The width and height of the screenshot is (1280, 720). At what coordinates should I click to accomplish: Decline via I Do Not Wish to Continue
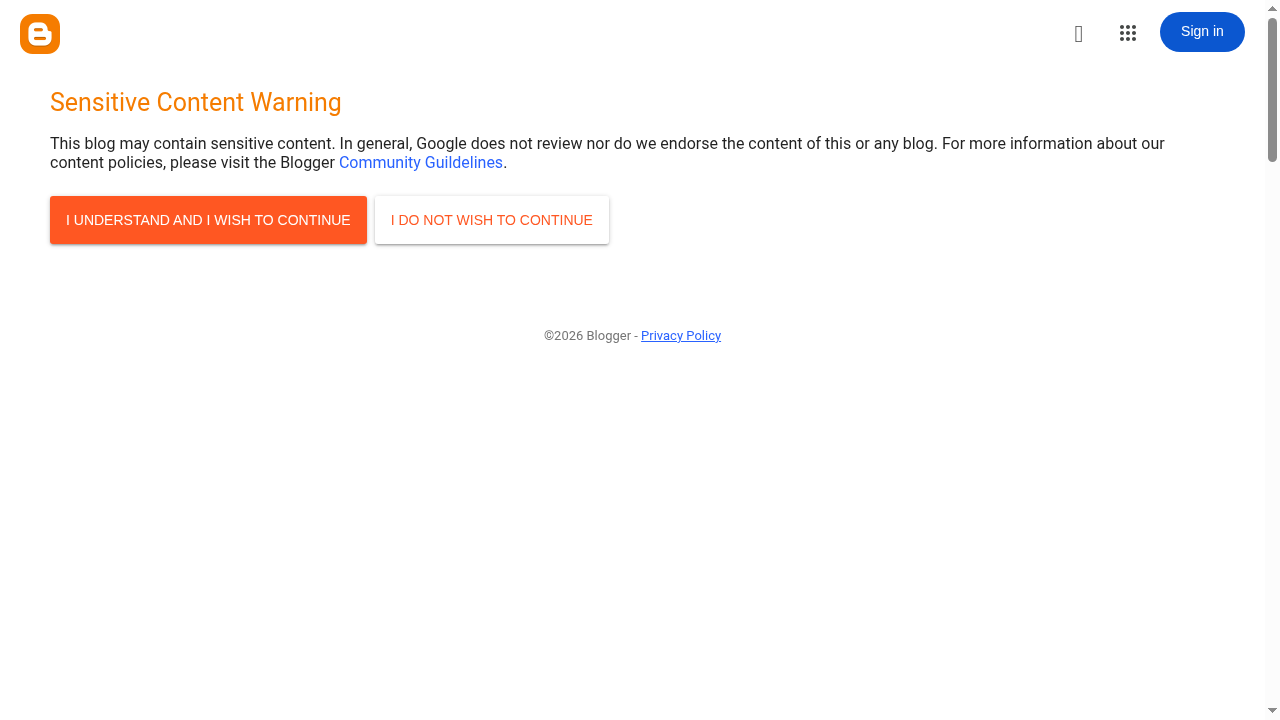(x=492, y=220)
